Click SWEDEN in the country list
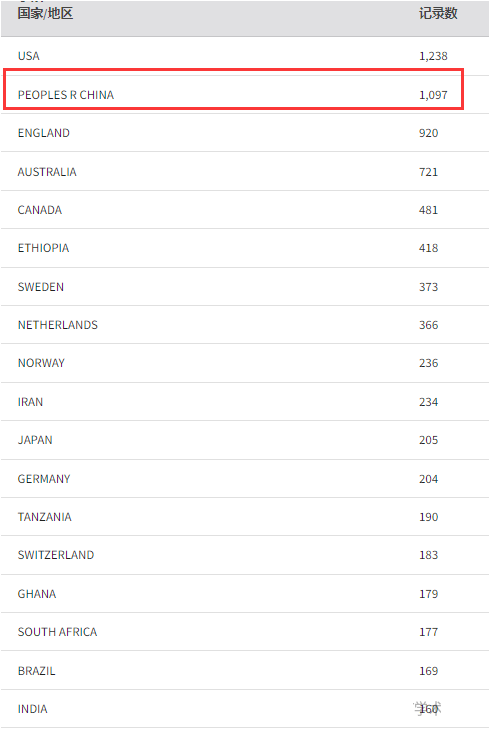This screenshot has height=735, width=499. [41, 287]
